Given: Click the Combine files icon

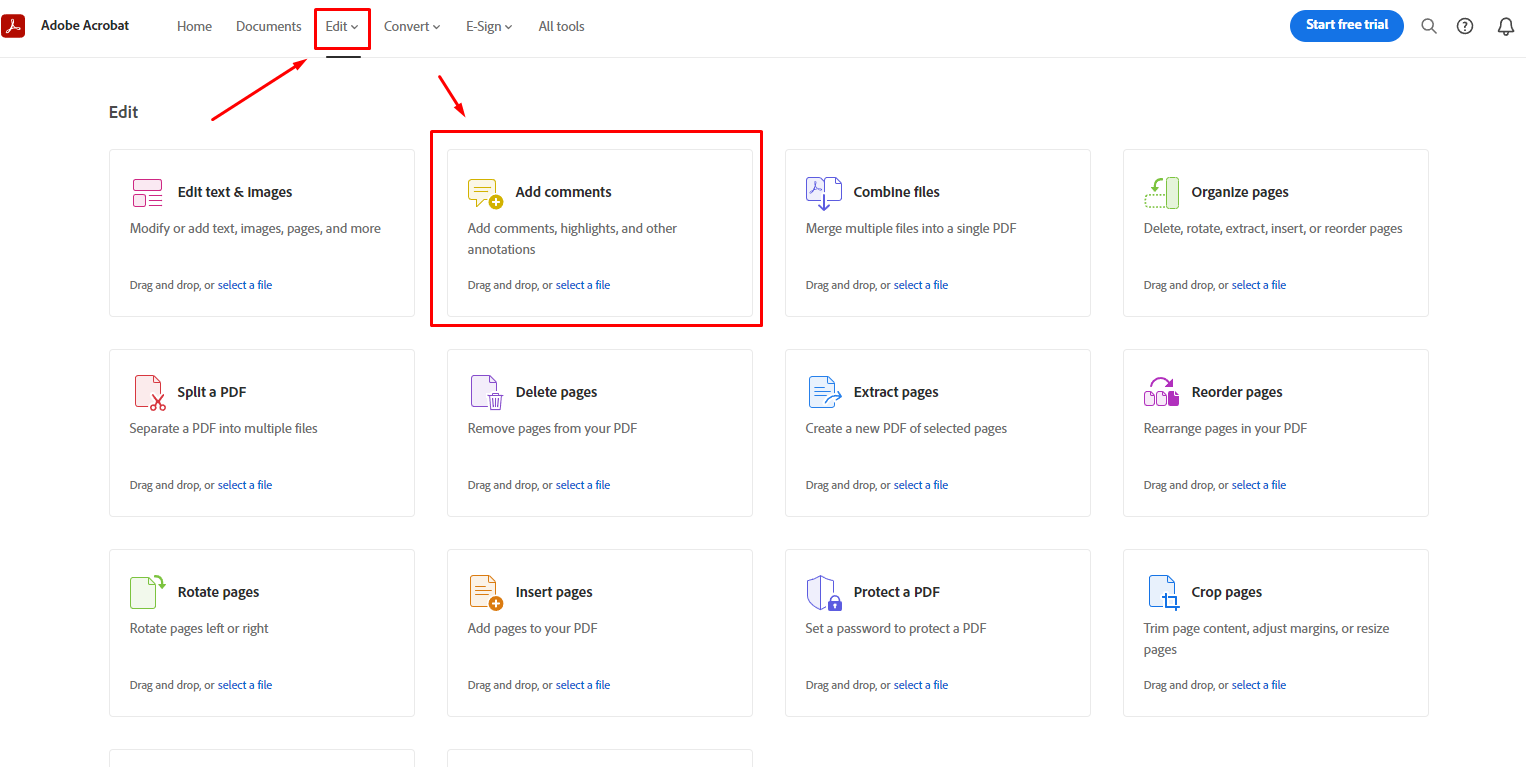Looking at the screenshot, I should click(x=823, y=193).
